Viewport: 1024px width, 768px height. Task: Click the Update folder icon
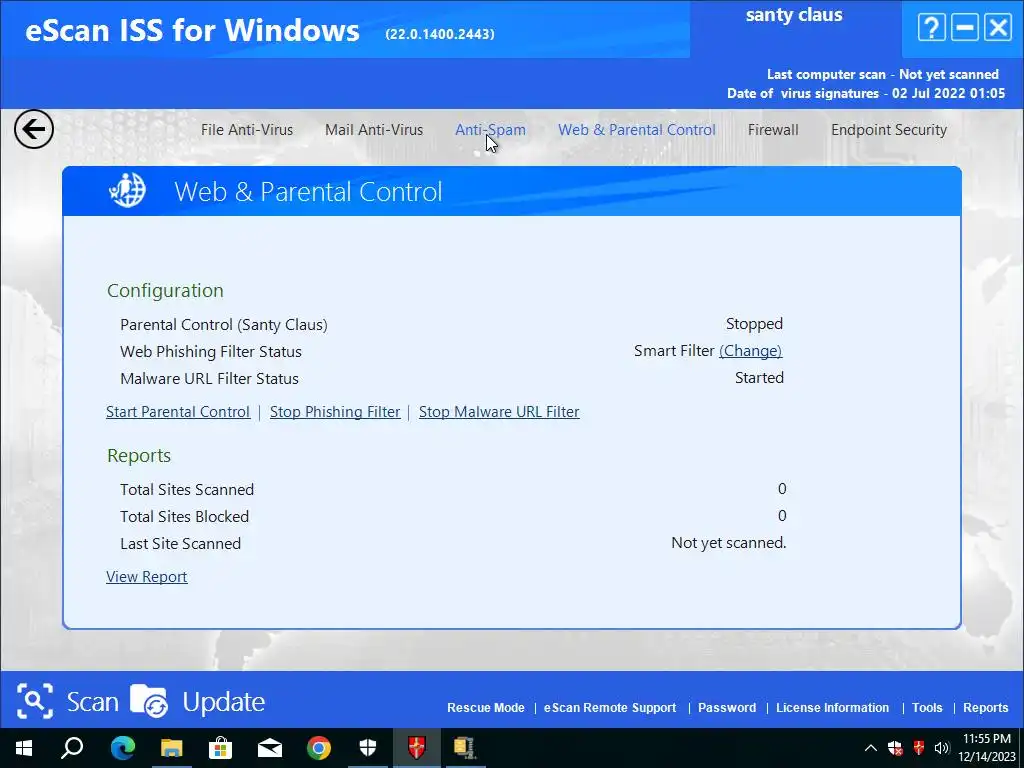point(149,701)
